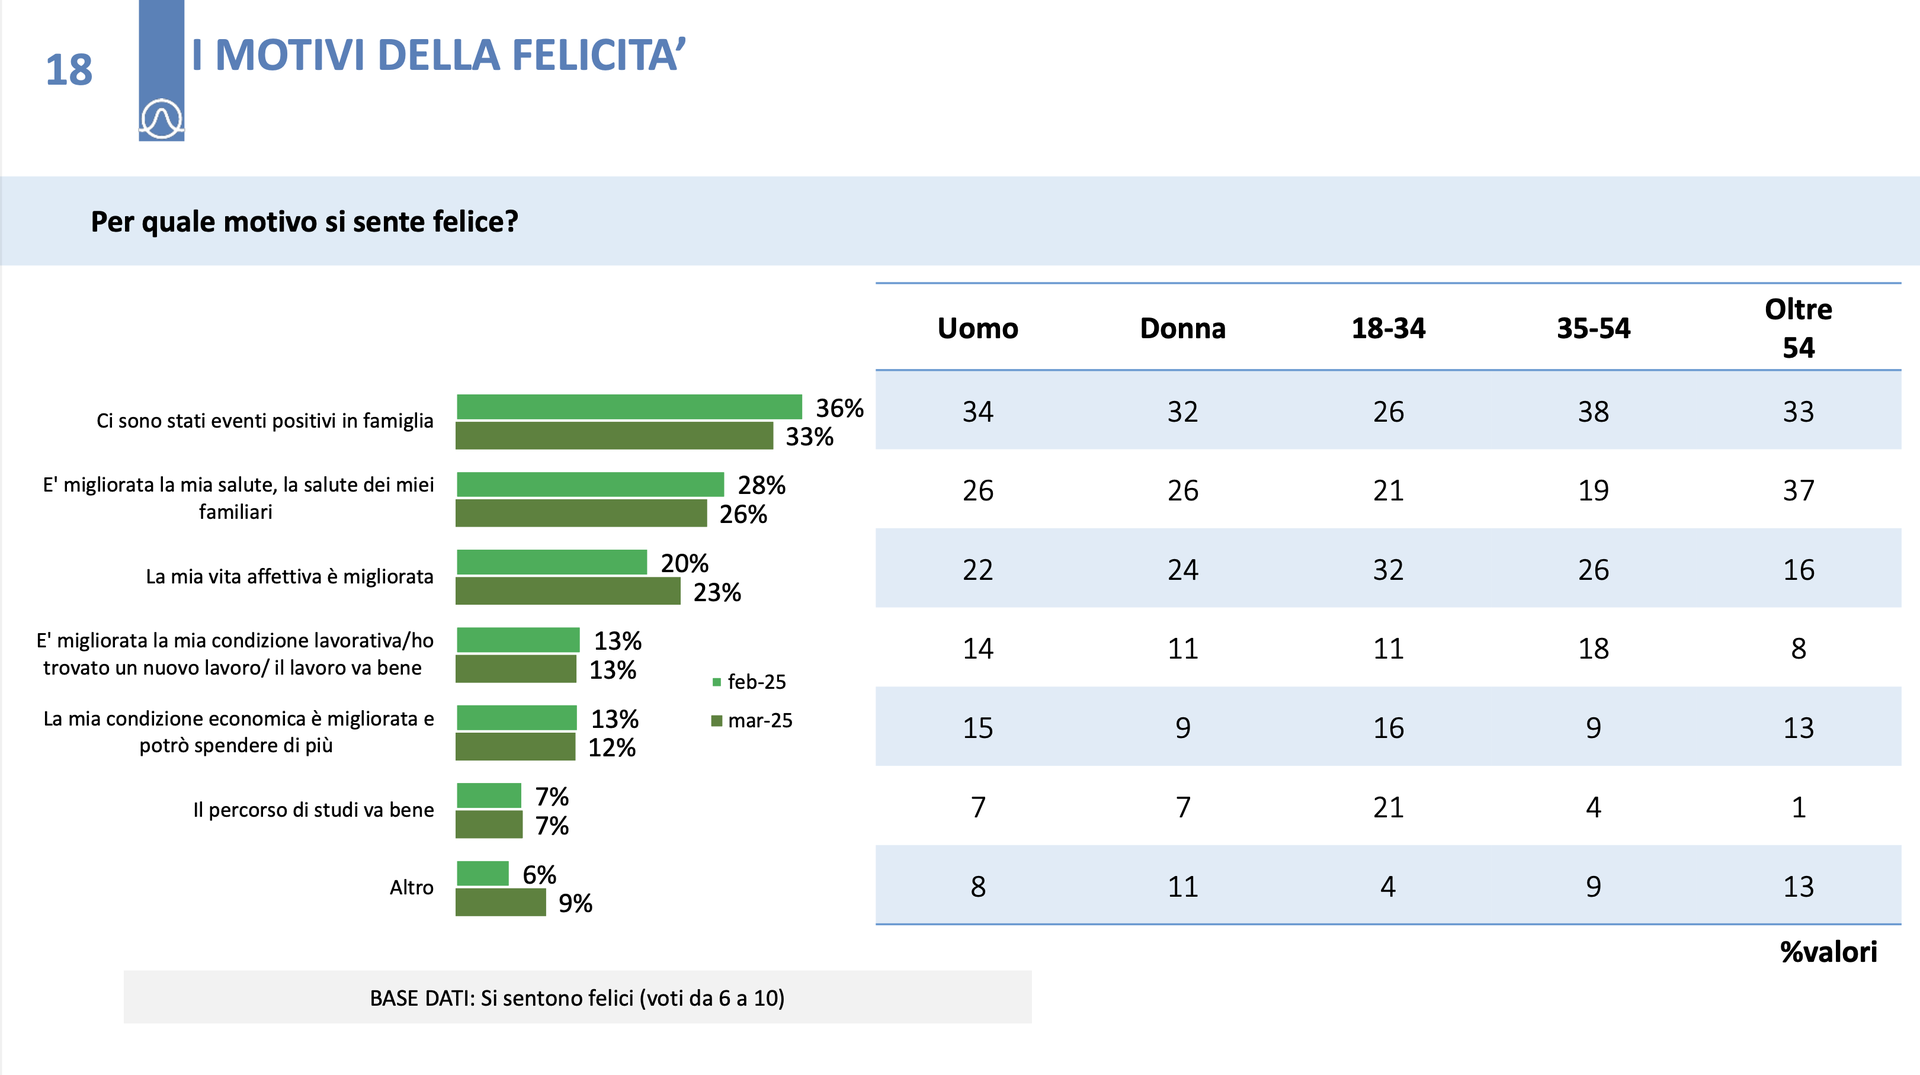Click the Oltre 54 column header
Viewport: 1920px width, 1075px height.
point(1798,328)
